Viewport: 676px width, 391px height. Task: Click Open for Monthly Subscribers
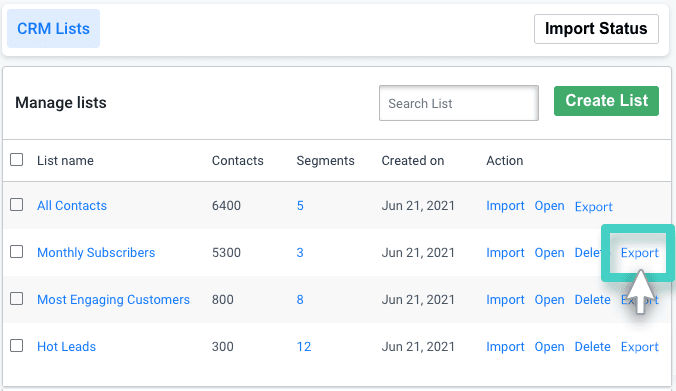click(x=550, y=253)
